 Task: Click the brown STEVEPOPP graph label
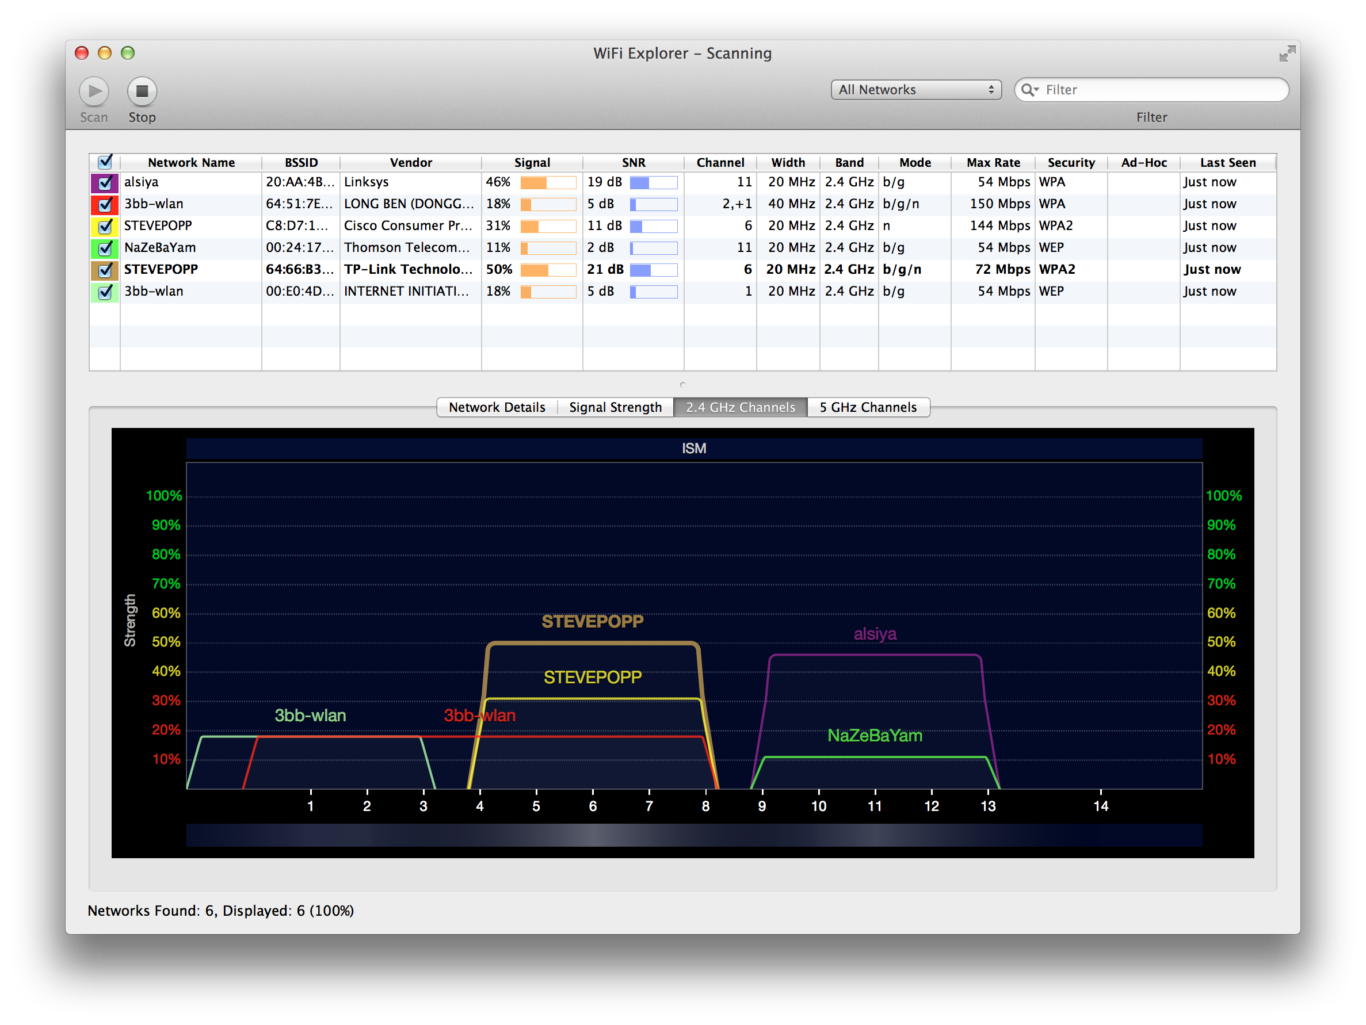(x=592, y=622)
